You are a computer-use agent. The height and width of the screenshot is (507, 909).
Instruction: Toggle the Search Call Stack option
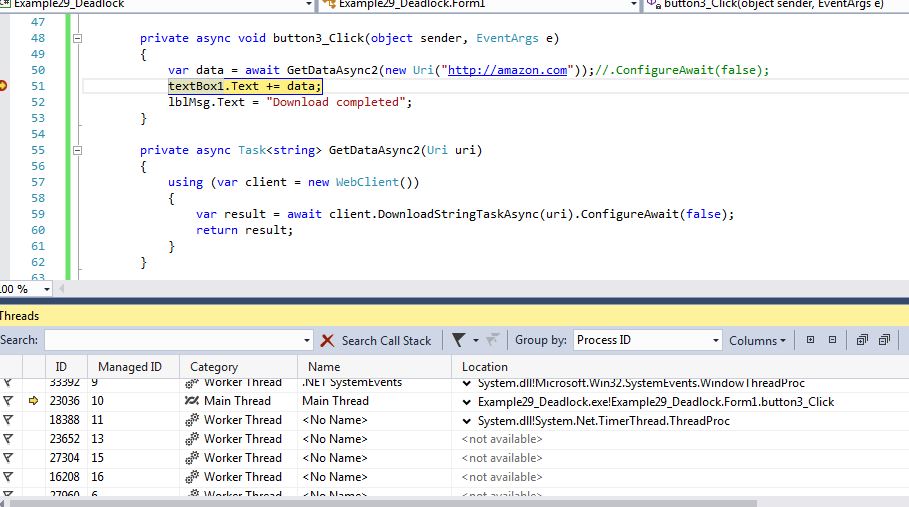[386, 341]
